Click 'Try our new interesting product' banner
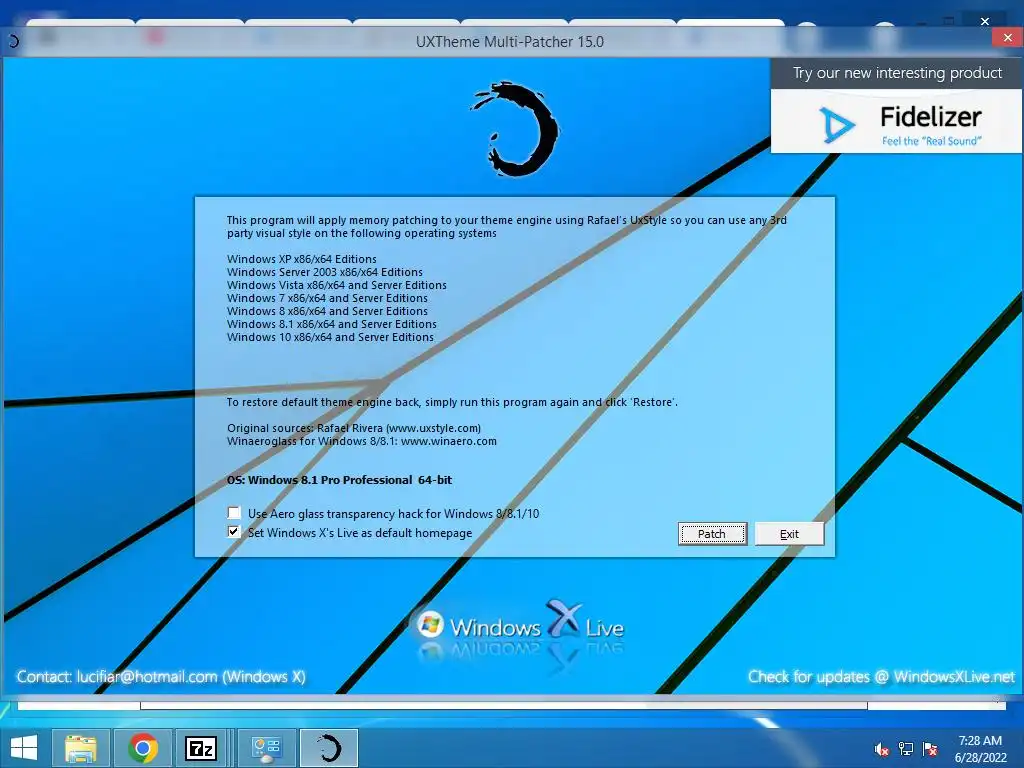The width and height of the screenshot is (1024, 768). [897, 73]
